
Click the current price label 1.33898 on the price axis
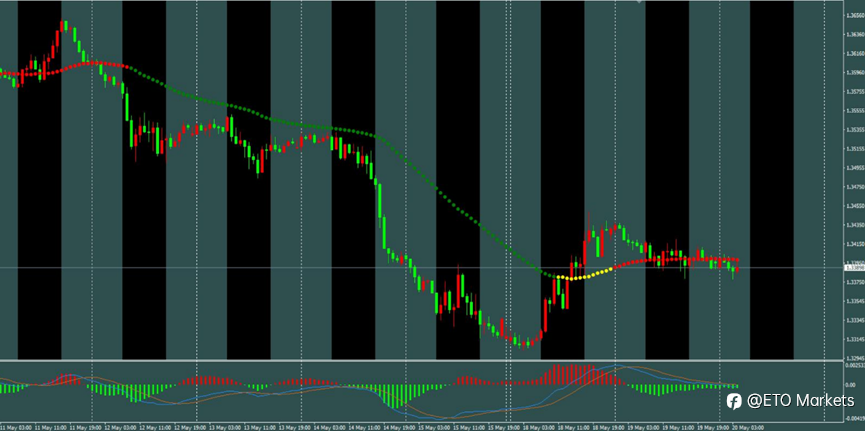pos(855,268)
